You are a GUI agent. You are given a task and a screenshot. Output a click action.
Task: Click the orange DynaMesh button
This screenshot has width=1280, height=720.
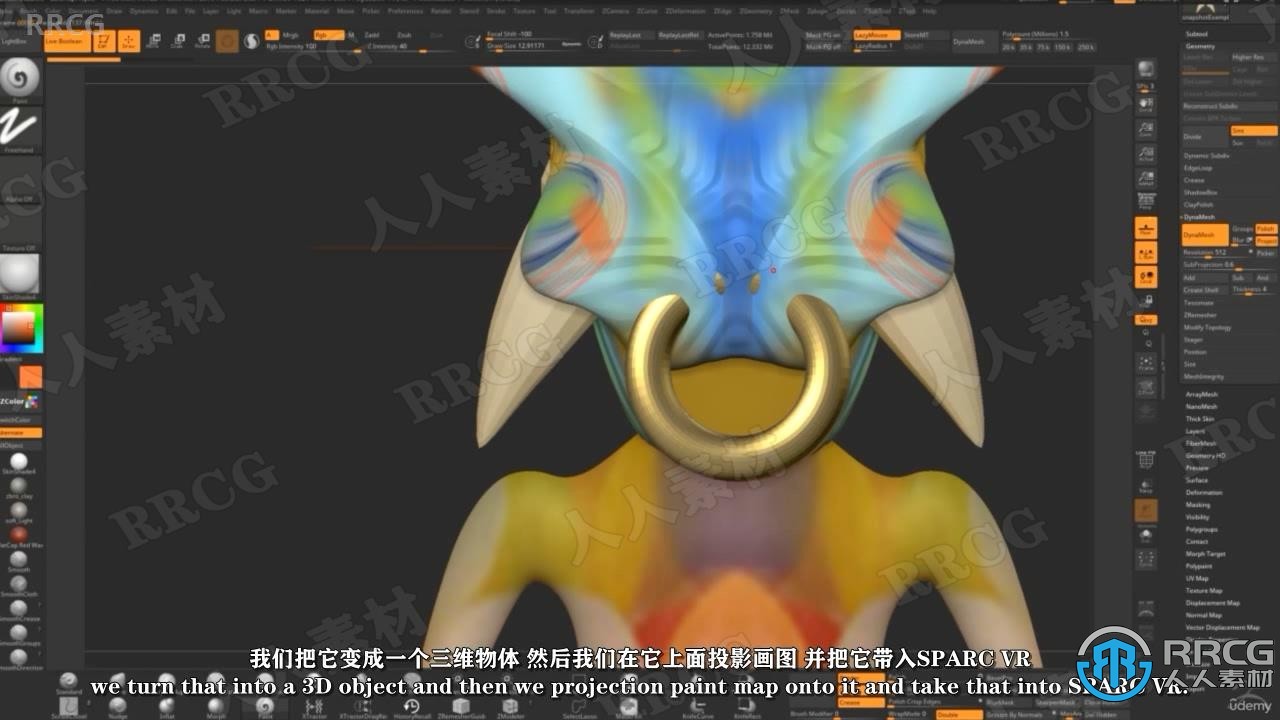(x=1205, y=235)
